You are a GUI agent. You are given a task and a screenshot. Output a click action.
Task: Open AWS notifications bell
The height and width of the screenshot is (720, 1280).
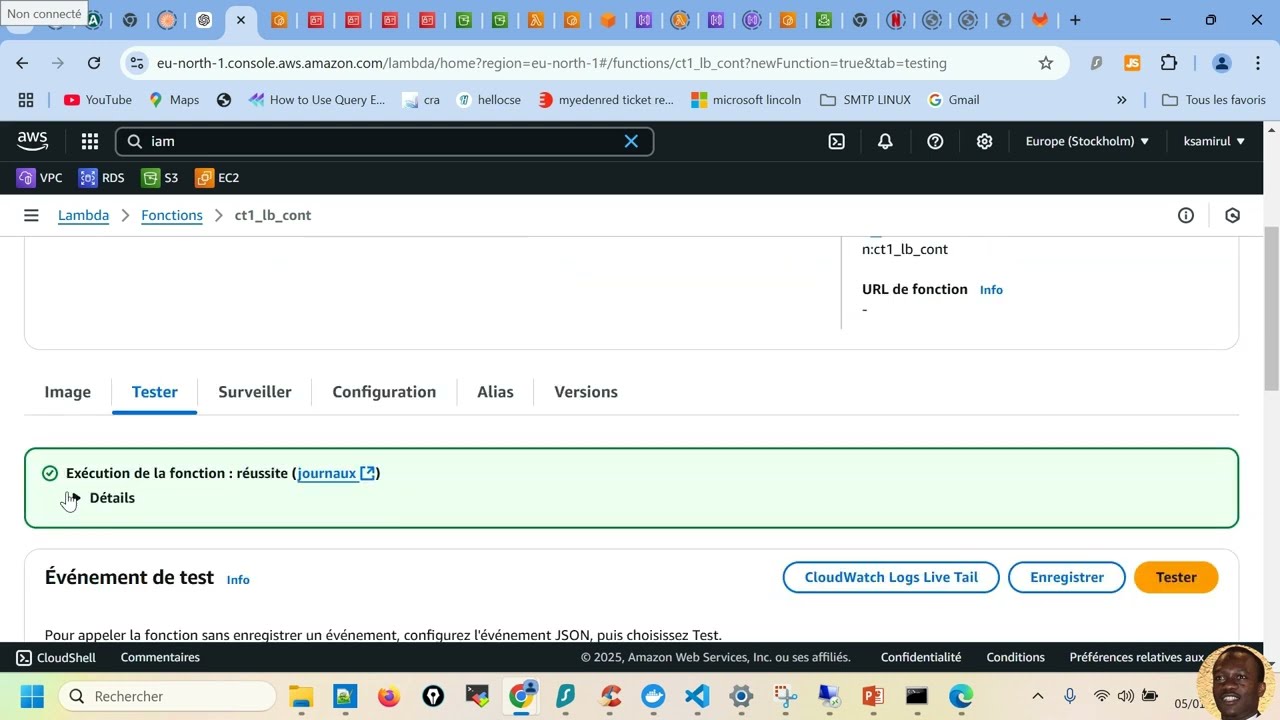point(885,141)
